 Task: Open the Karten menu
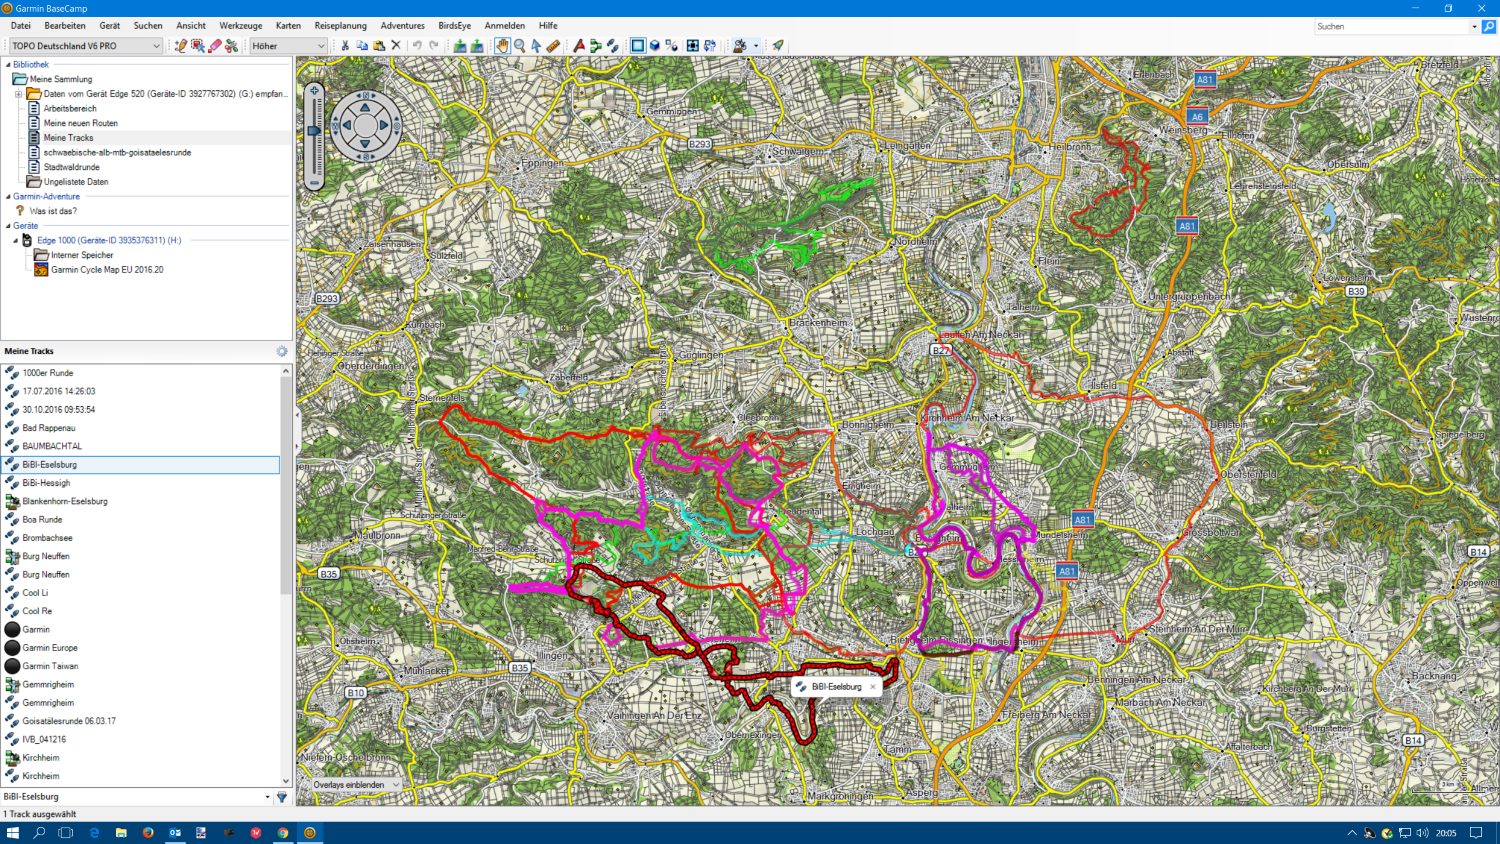point(288,26)
